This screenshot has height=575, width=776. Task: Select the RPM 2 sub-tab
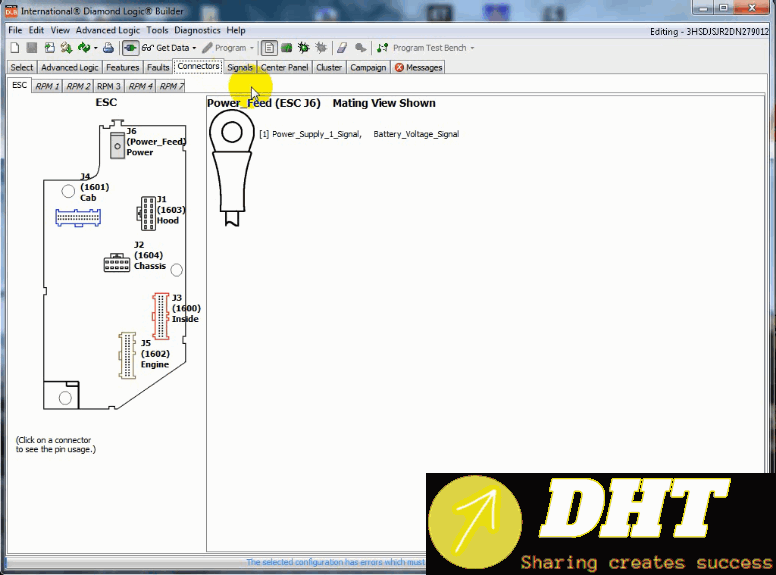tap(79, 86)
